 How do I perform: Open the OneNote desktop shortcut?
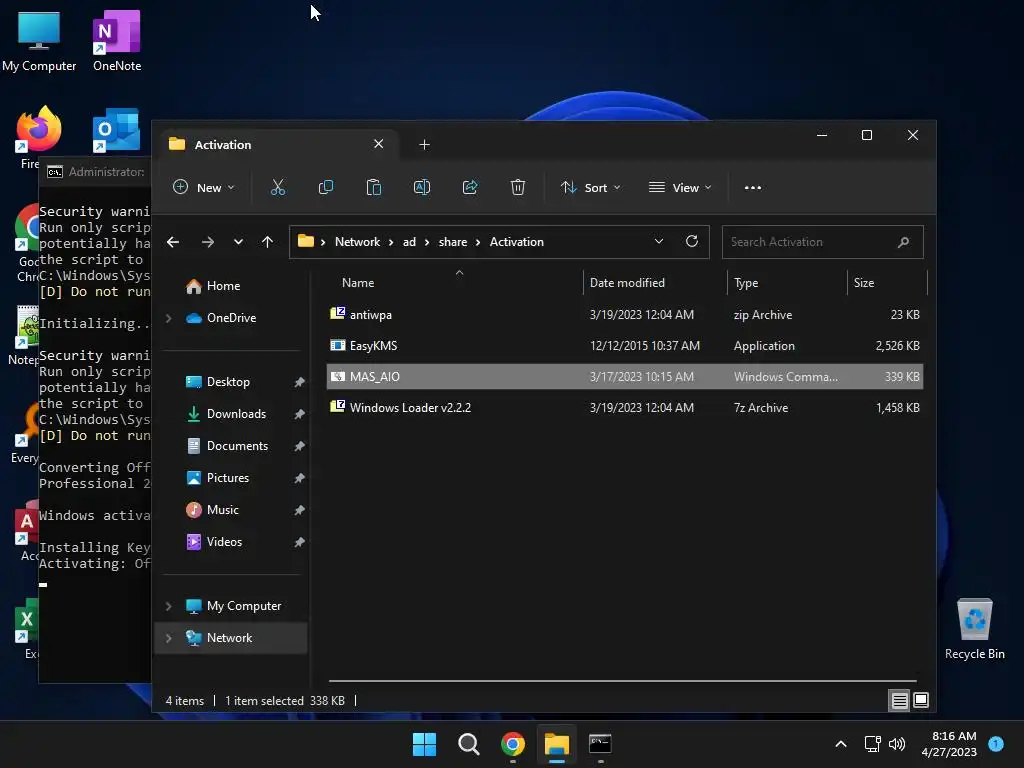coord(117,41)
